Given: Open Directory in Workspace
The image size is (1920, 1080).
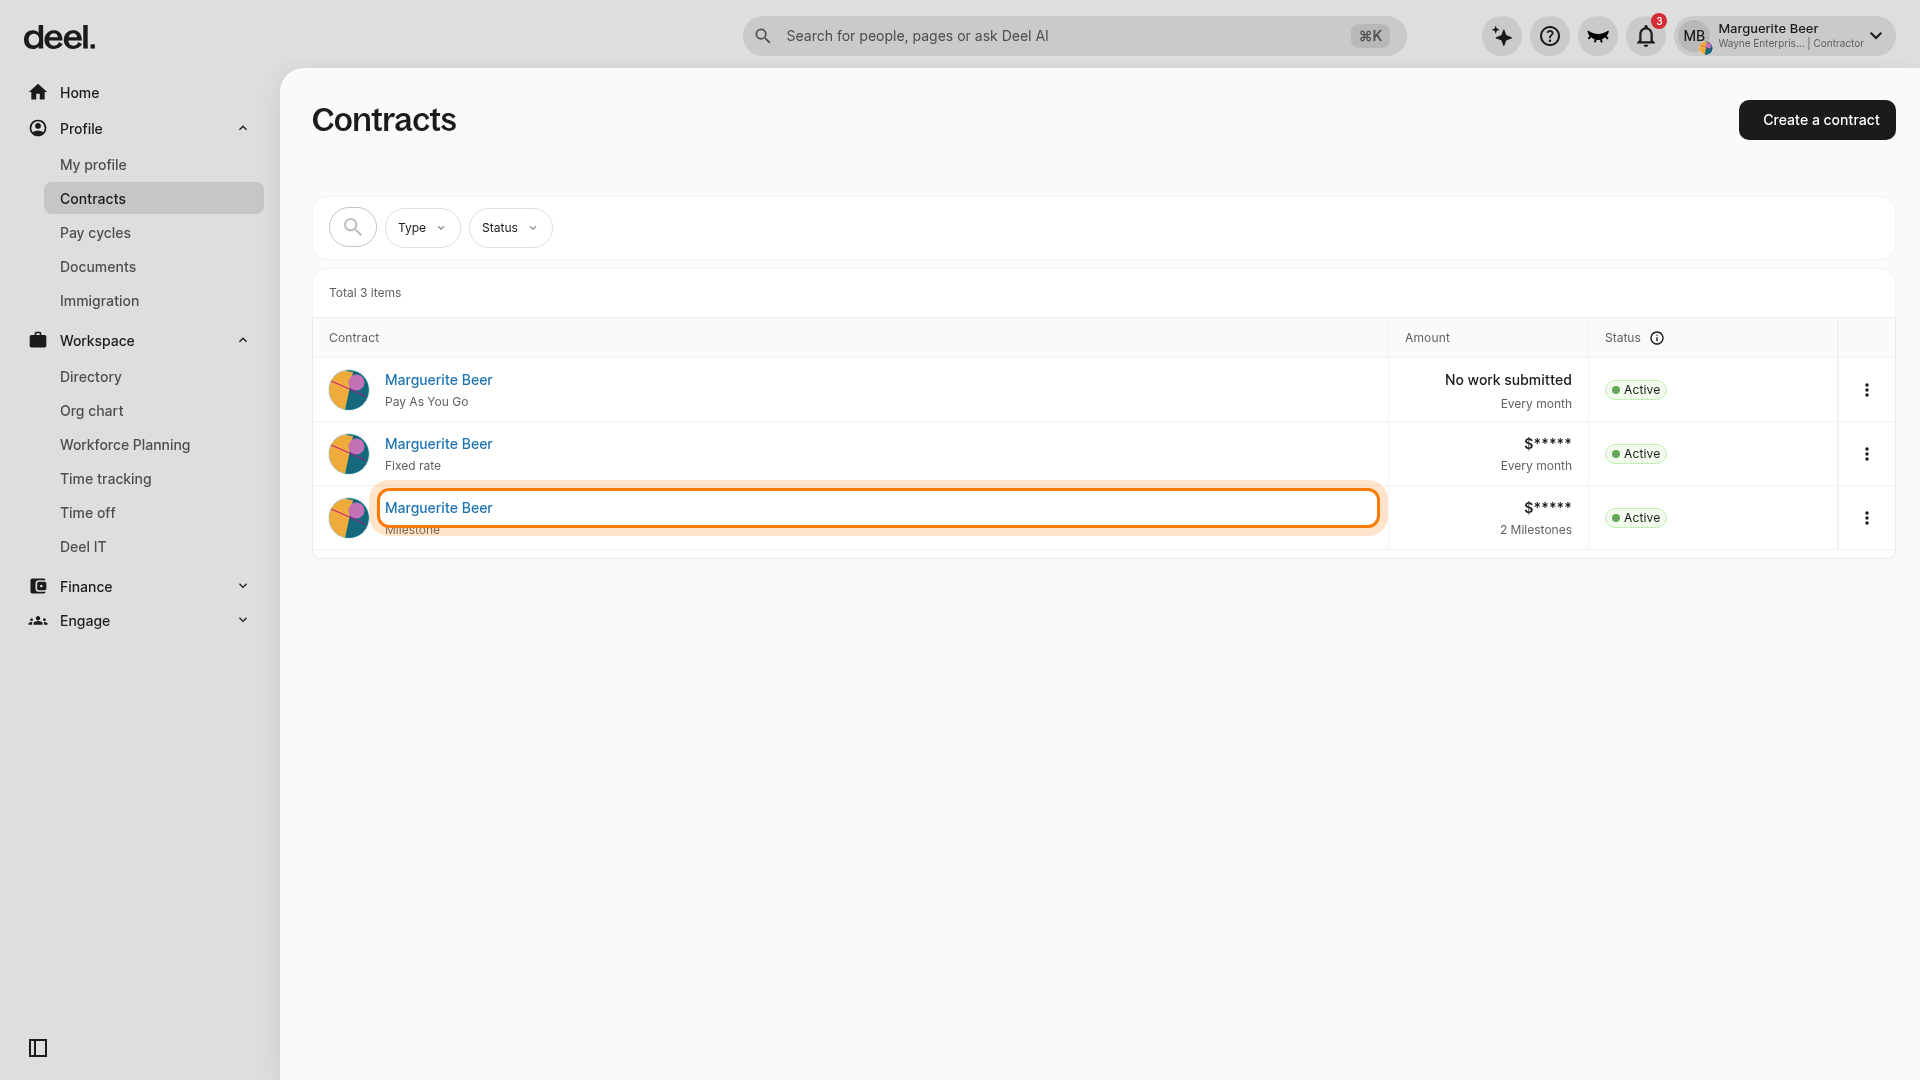Looking at the screenshot, I should pos(91,377).
